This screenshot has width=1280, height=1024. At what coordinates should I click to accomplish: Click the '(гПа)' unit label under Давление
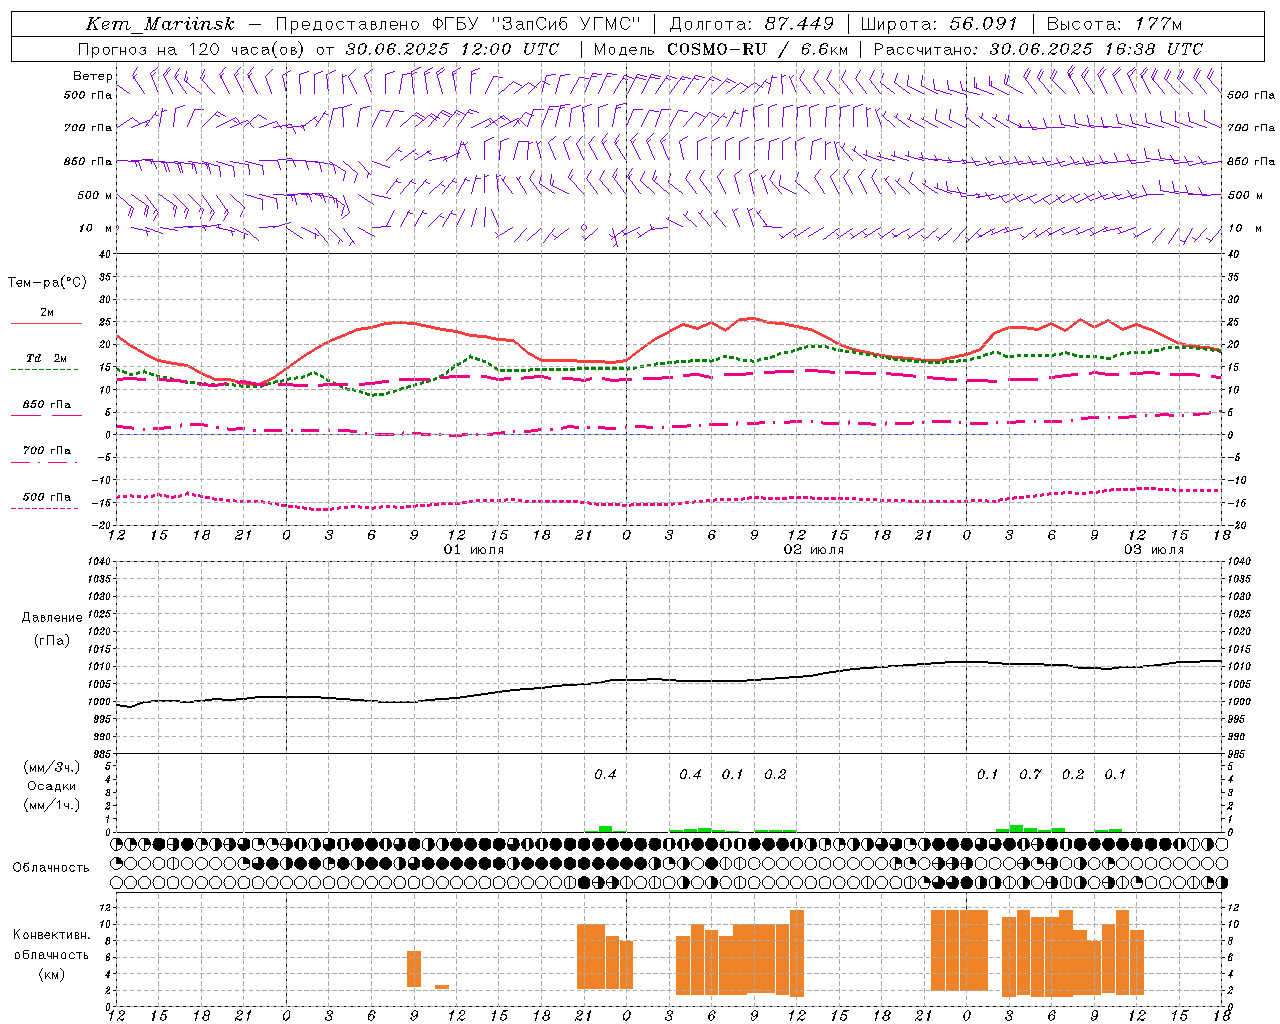(x=52, y=641)
